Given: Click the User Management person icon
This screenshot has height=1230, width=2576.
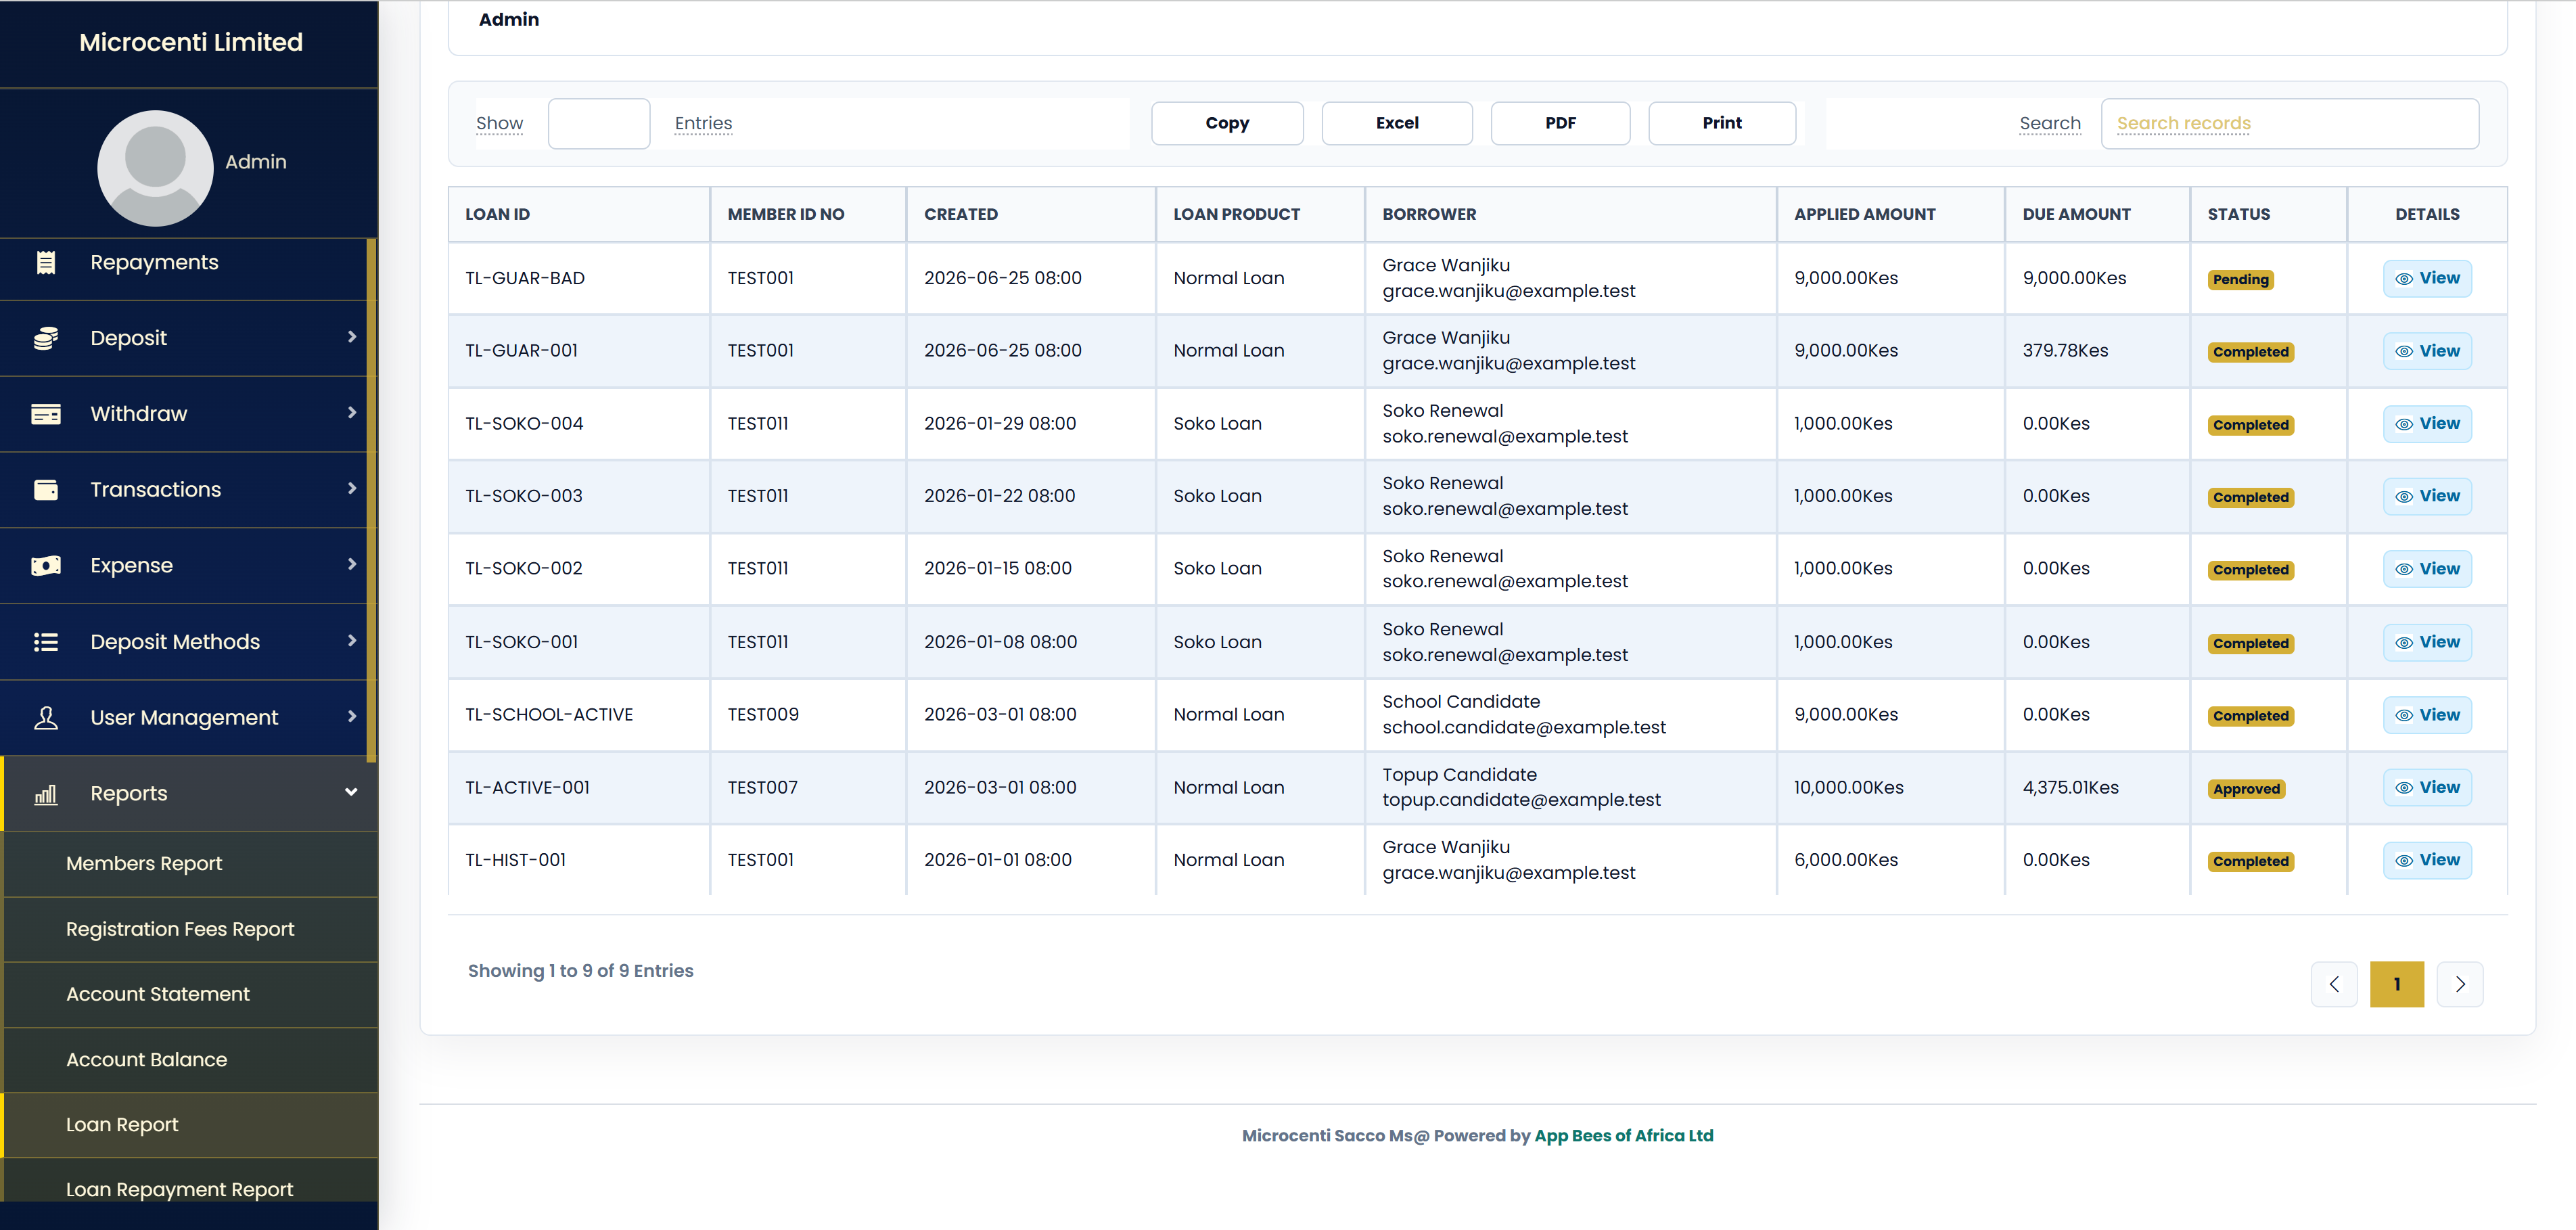Looking at the screenshot, I should 46,717.
